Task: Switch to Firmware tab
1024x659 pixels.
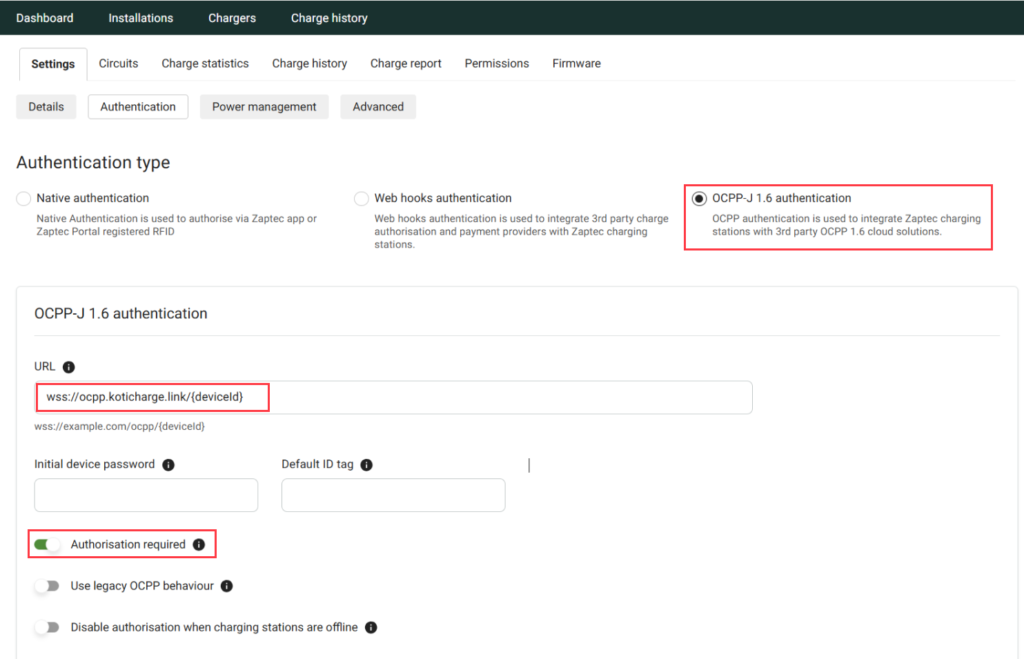Action: click(577, 63)
